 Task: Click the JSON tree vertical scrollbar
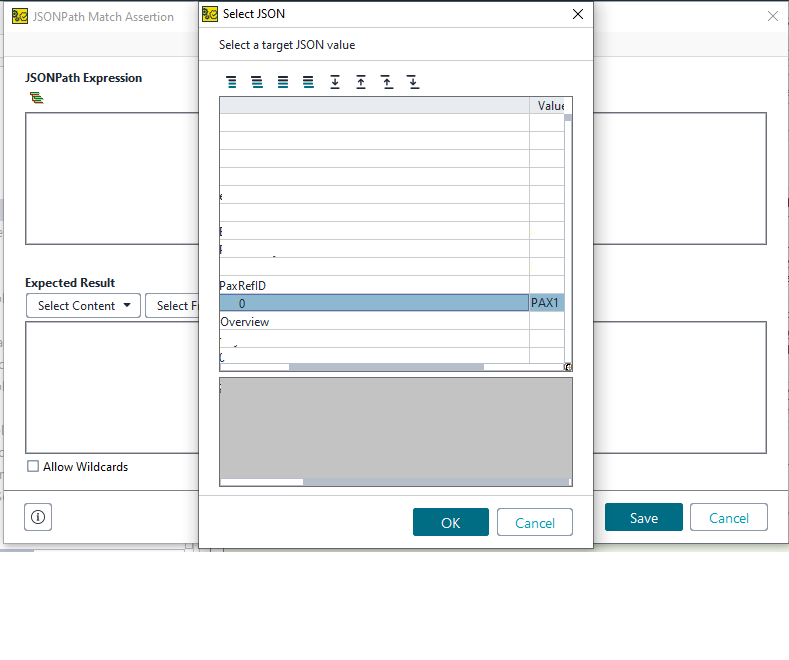(x=568, y=238)
